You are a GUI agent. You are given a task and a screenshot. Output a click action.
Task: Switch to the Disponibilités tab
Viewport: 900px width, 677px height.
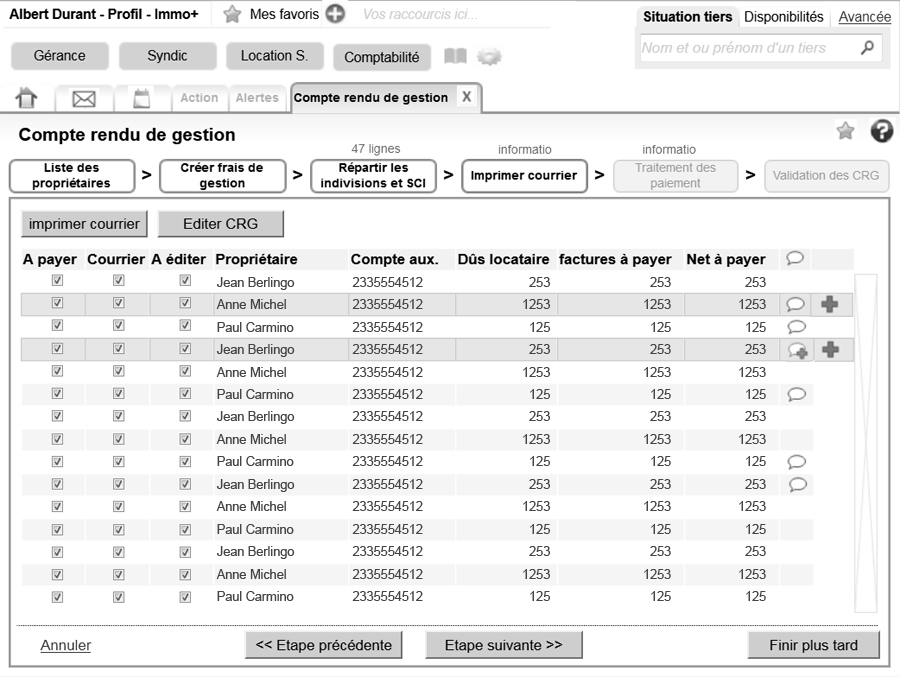[783, 17]
